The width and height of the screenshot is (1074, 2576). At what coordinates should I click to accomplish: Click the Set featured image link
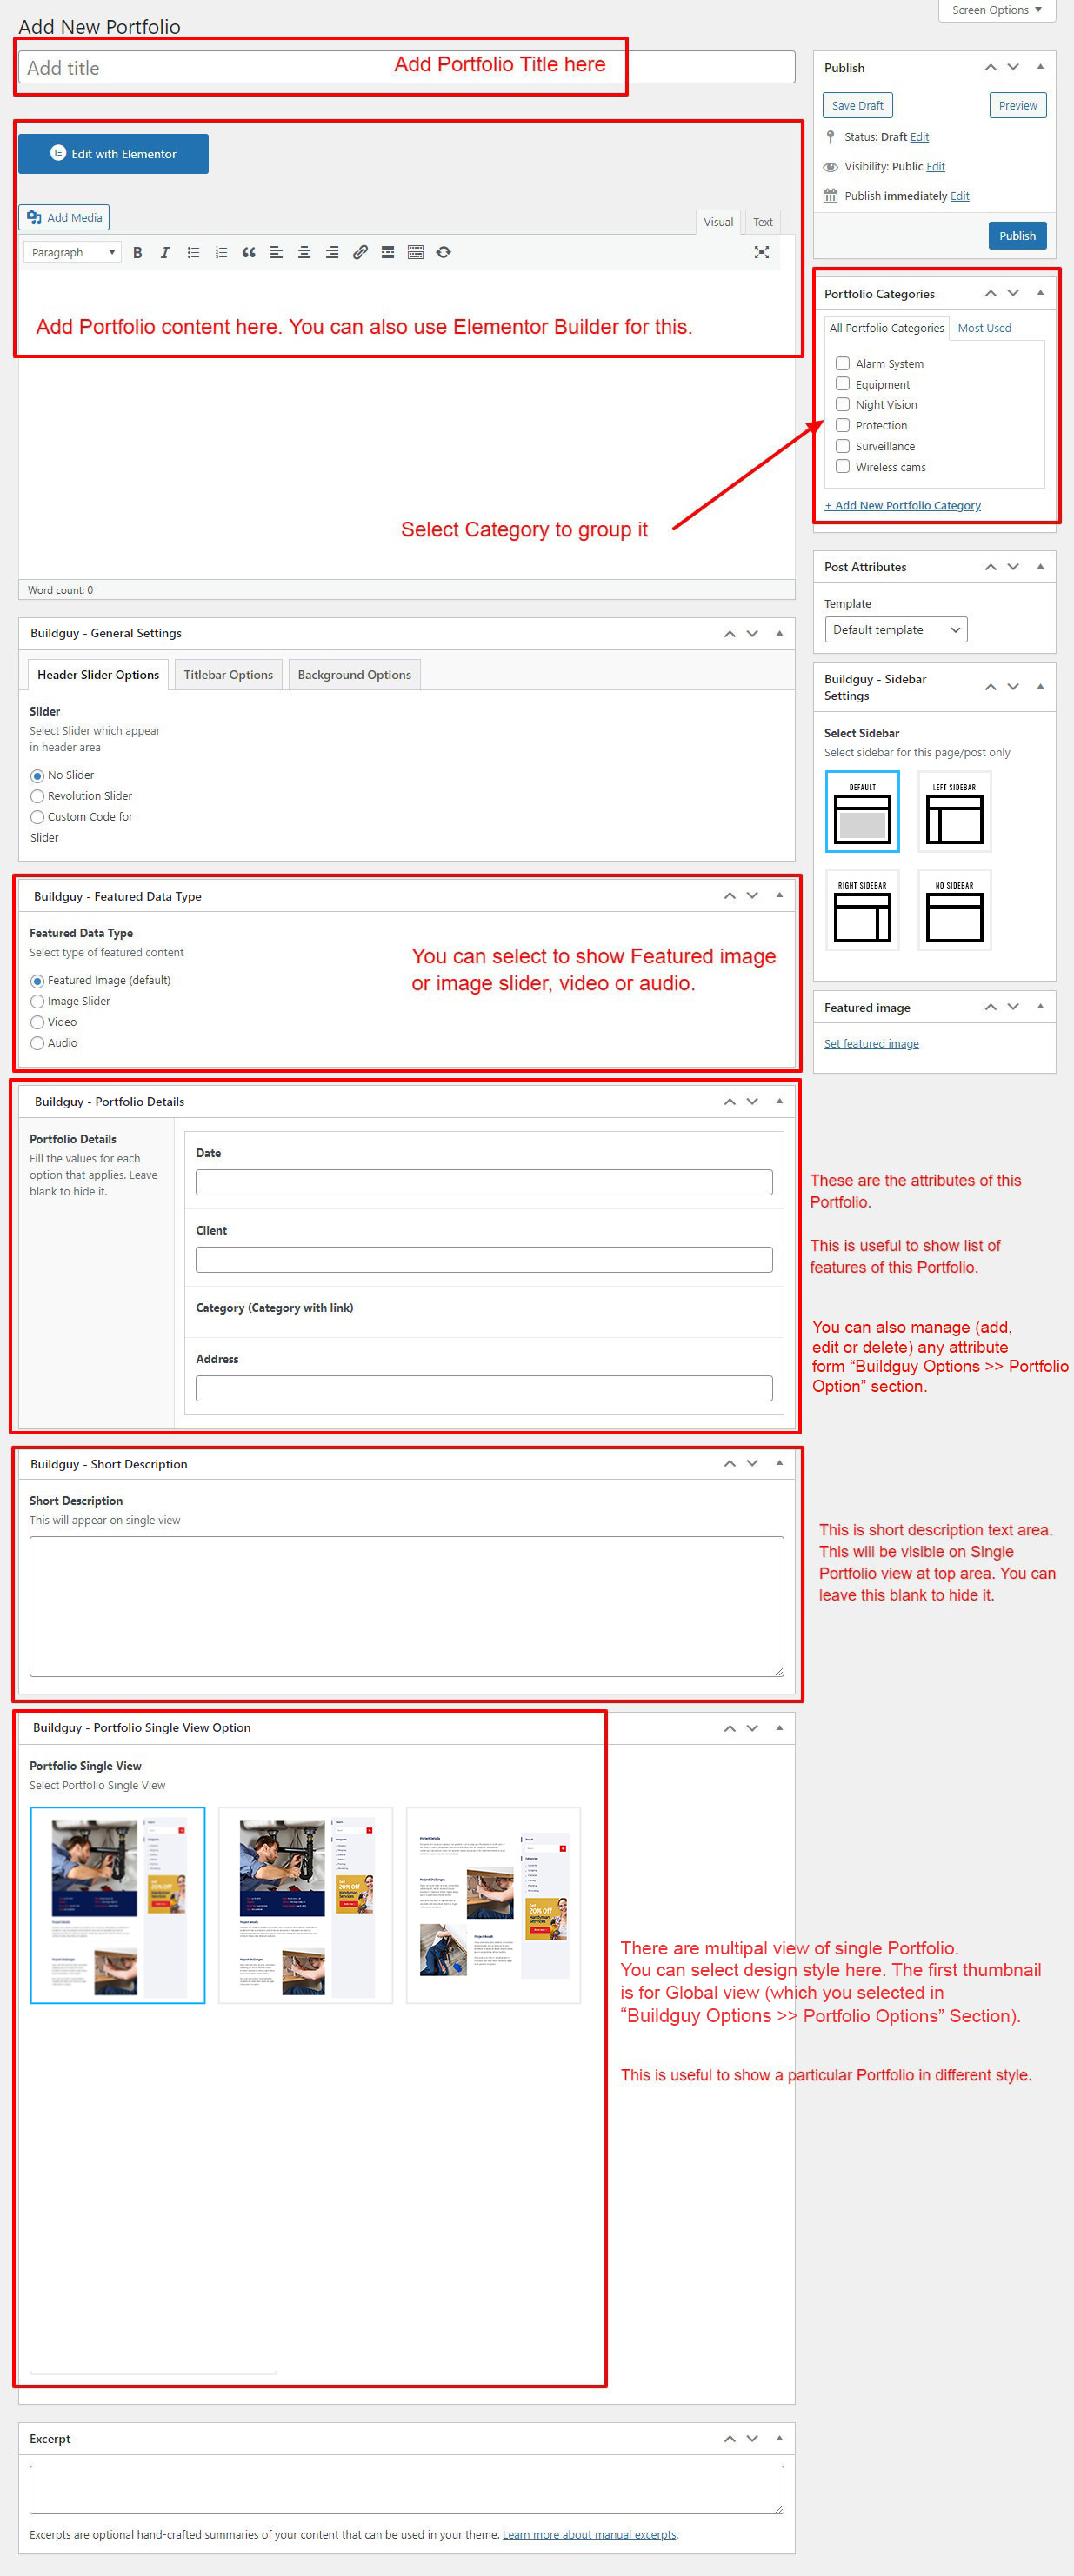pos(871,1044)
